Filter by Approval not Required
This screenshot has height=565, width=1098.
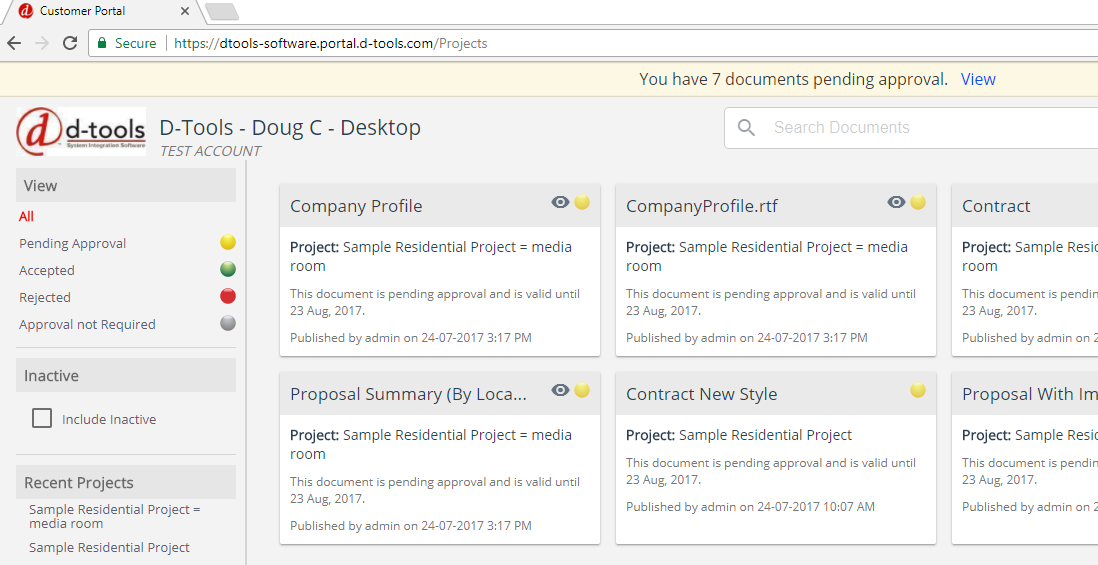[88, 325]
